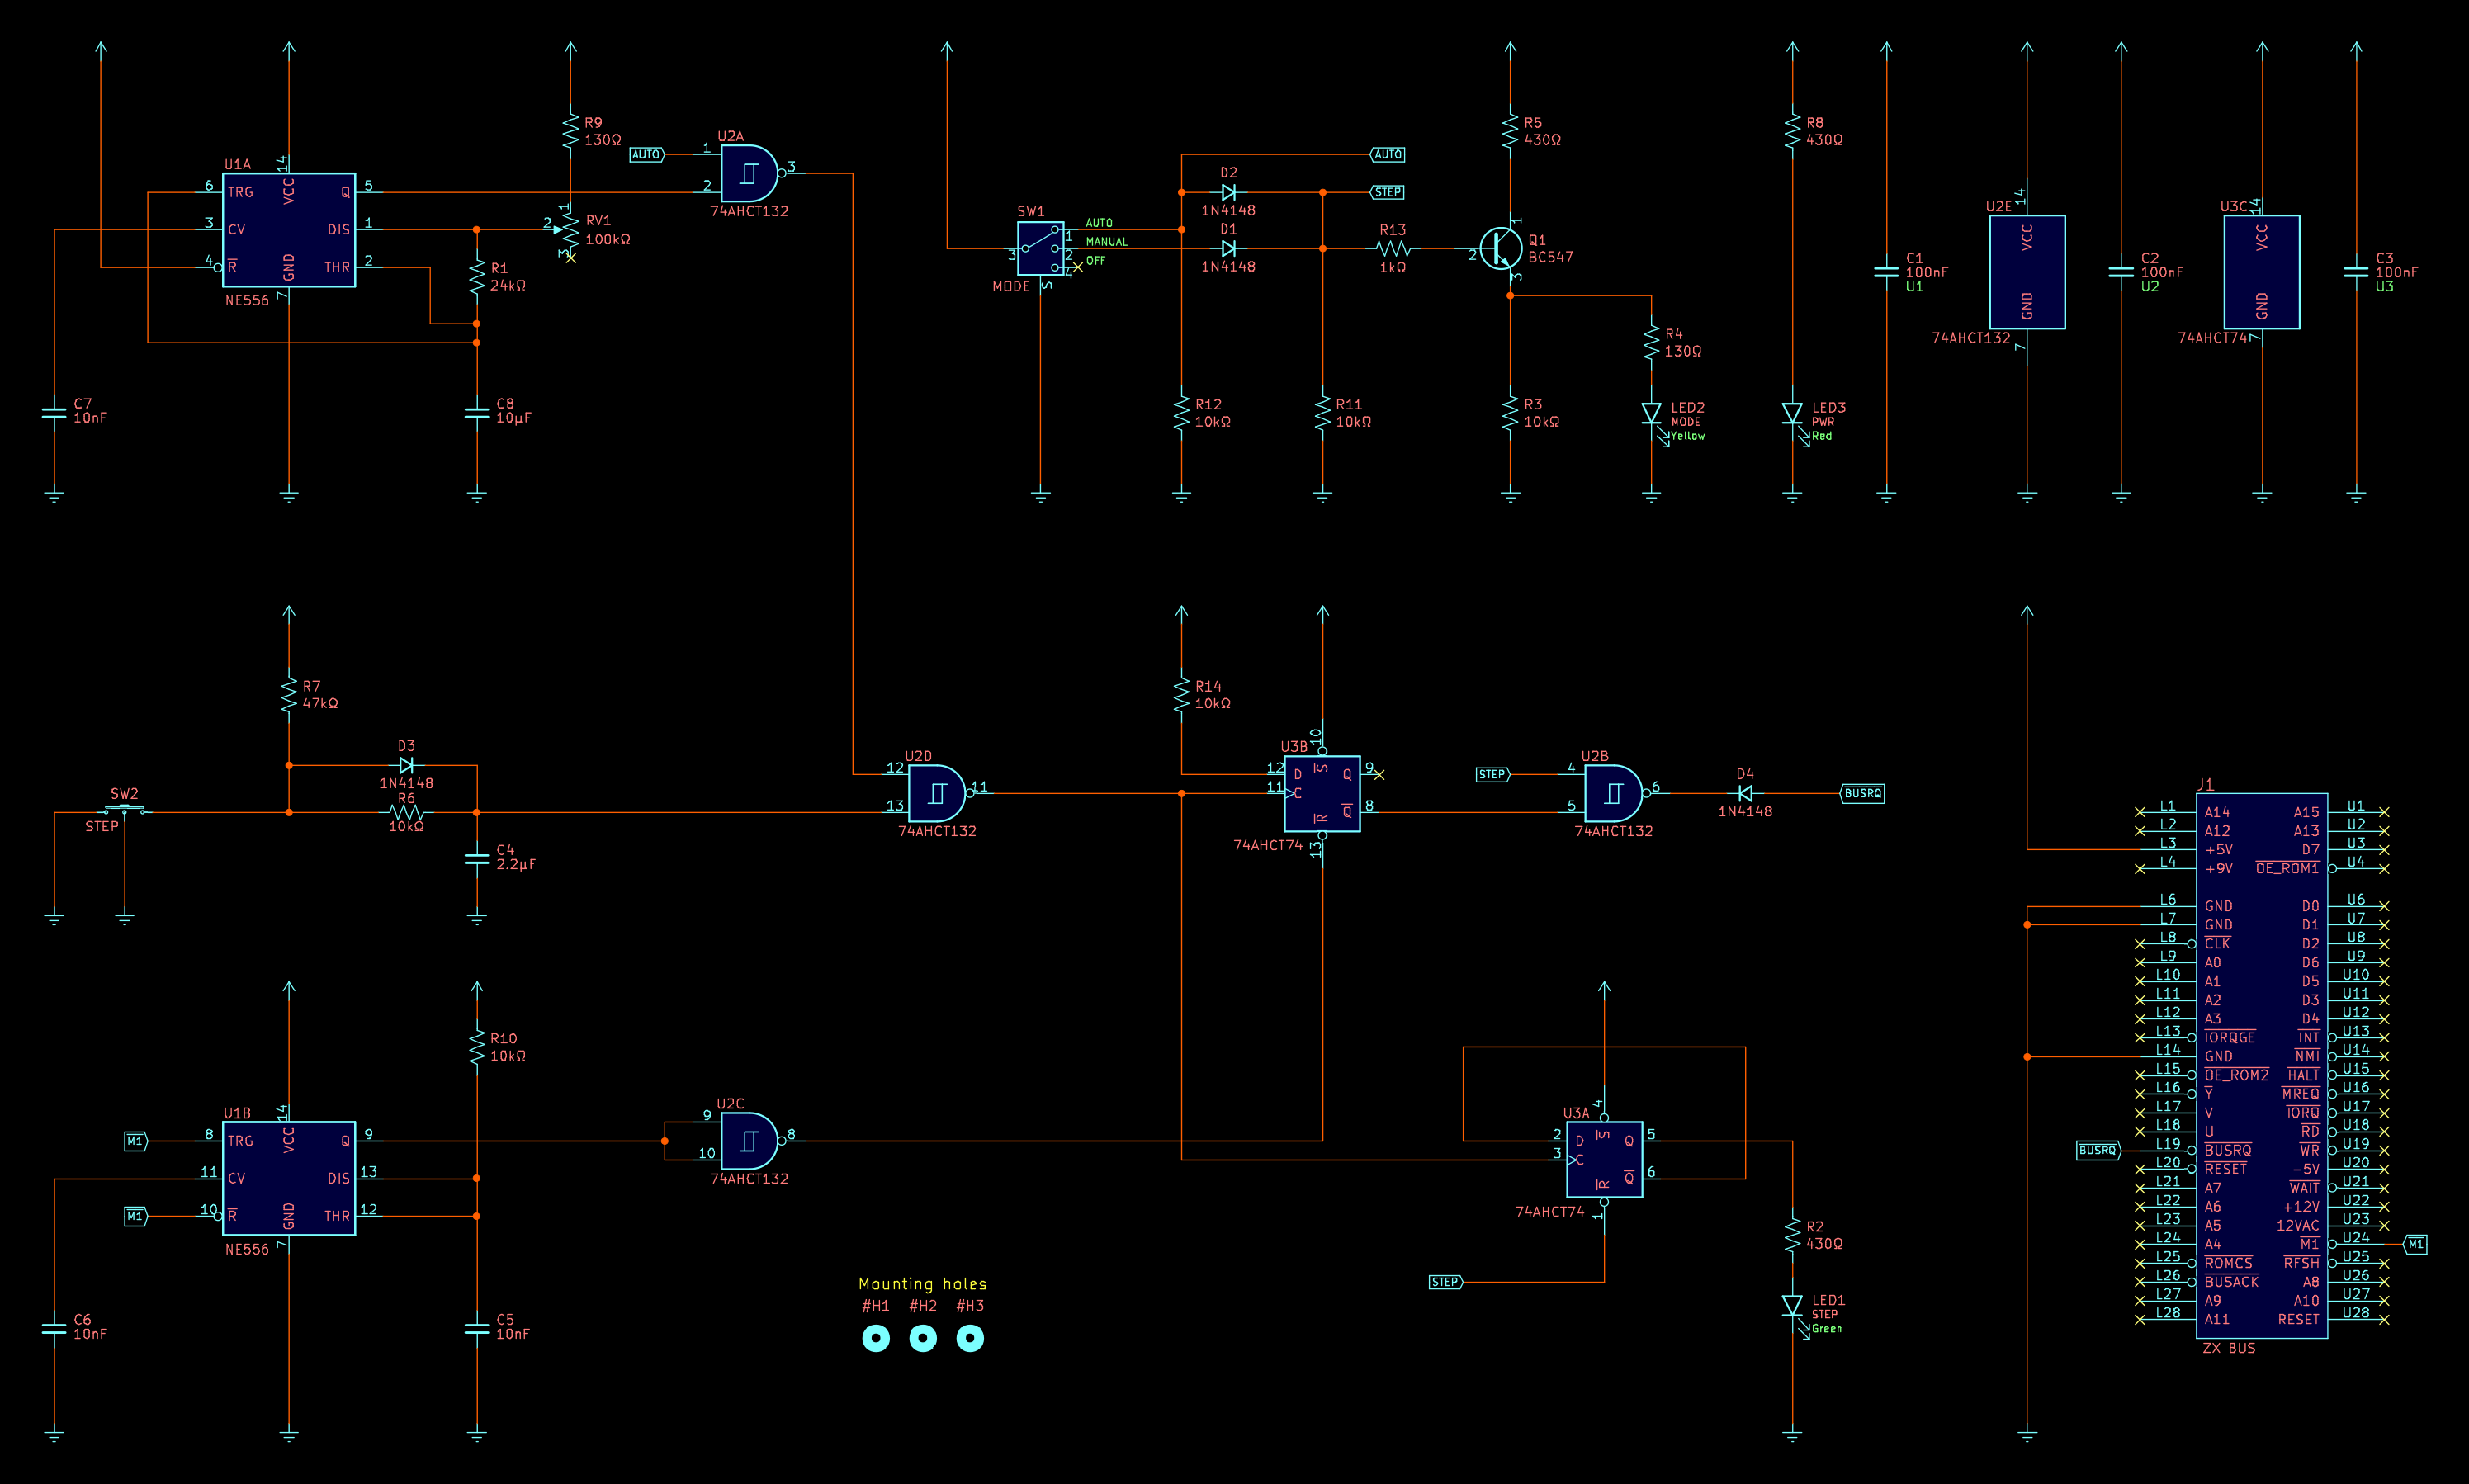
Task: Click the C4 2.2µF capacitor symbol
Action: (x=477, y=858)
